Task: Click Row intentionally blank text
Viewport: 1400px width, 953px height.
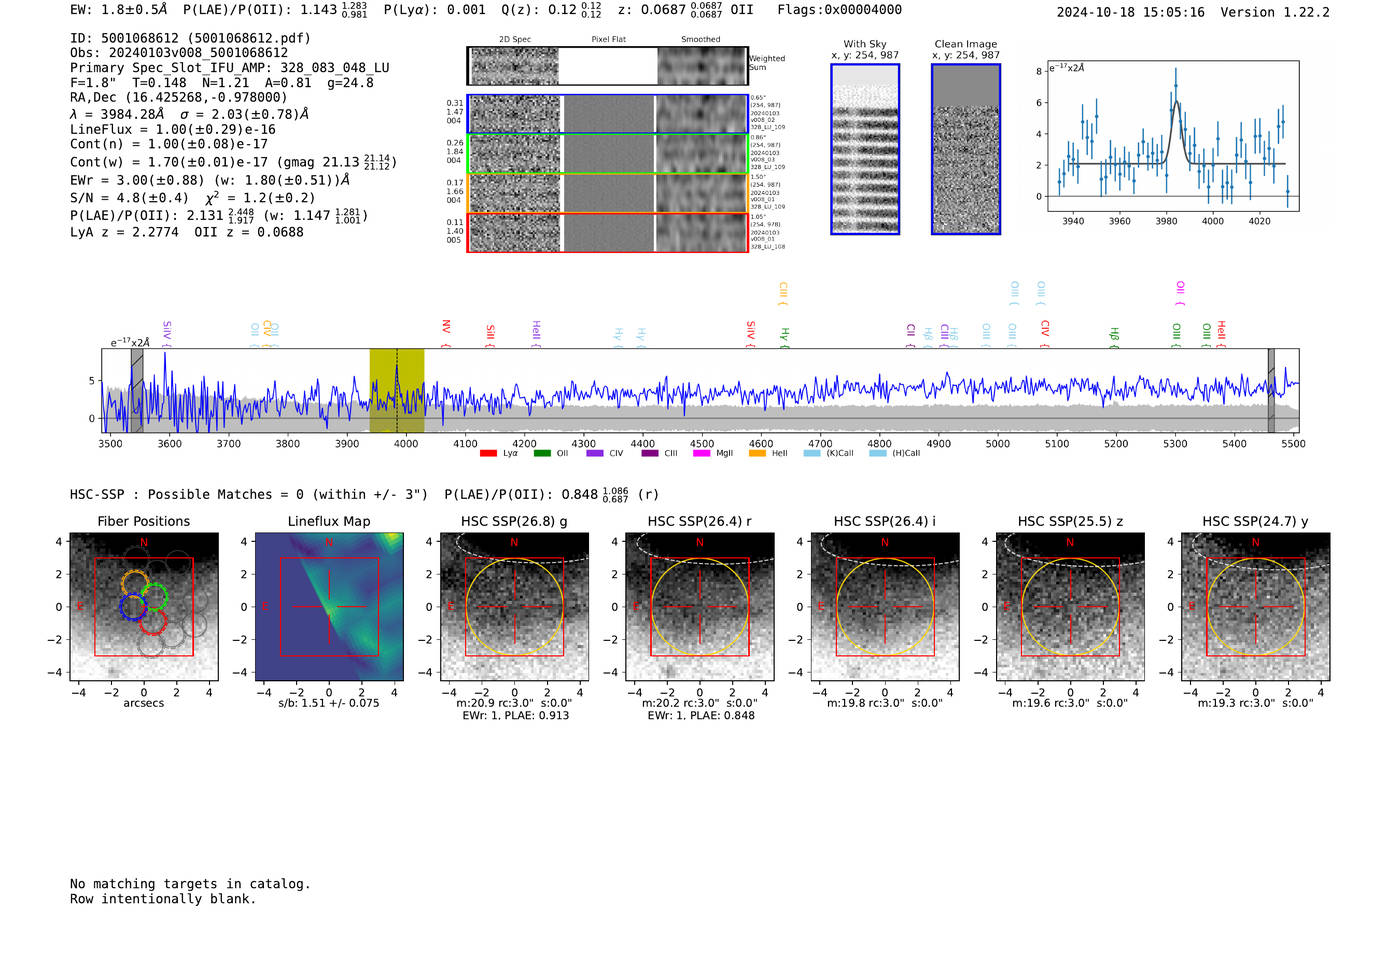Action: click(x=163, y=899)
